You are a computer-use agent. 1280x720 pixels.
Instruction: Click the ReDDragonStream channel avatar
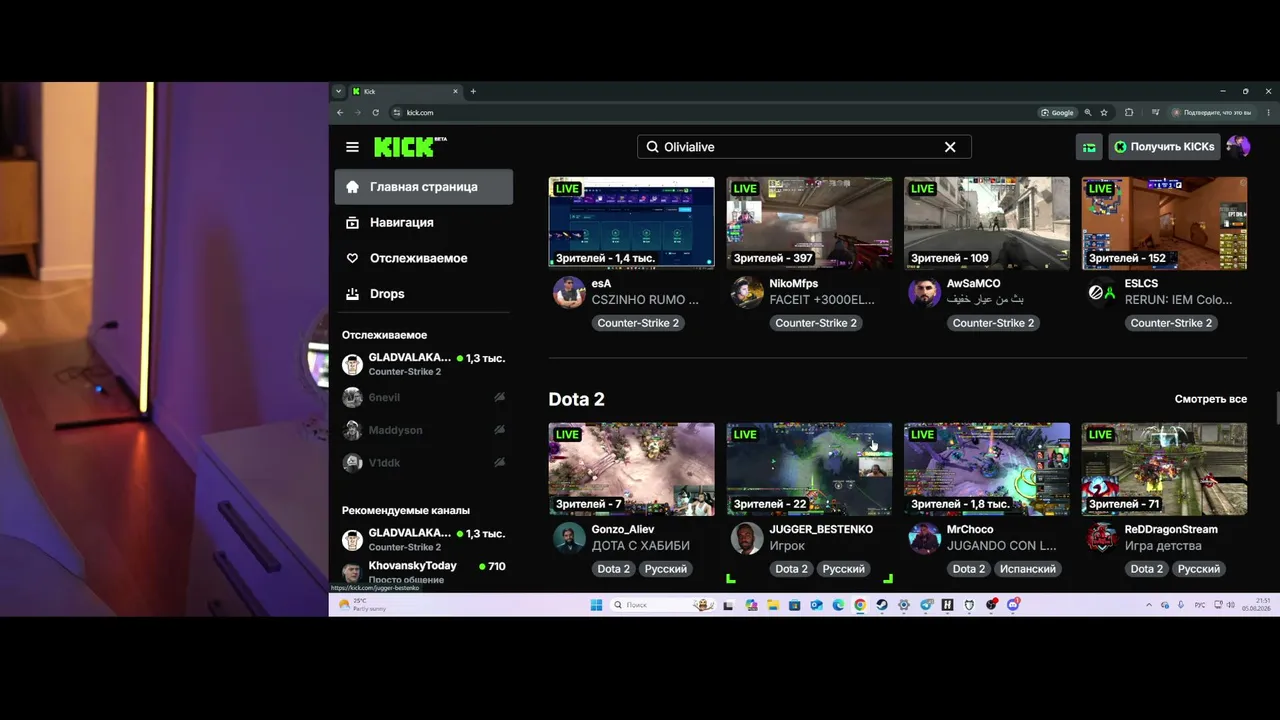click(1102, 538)
